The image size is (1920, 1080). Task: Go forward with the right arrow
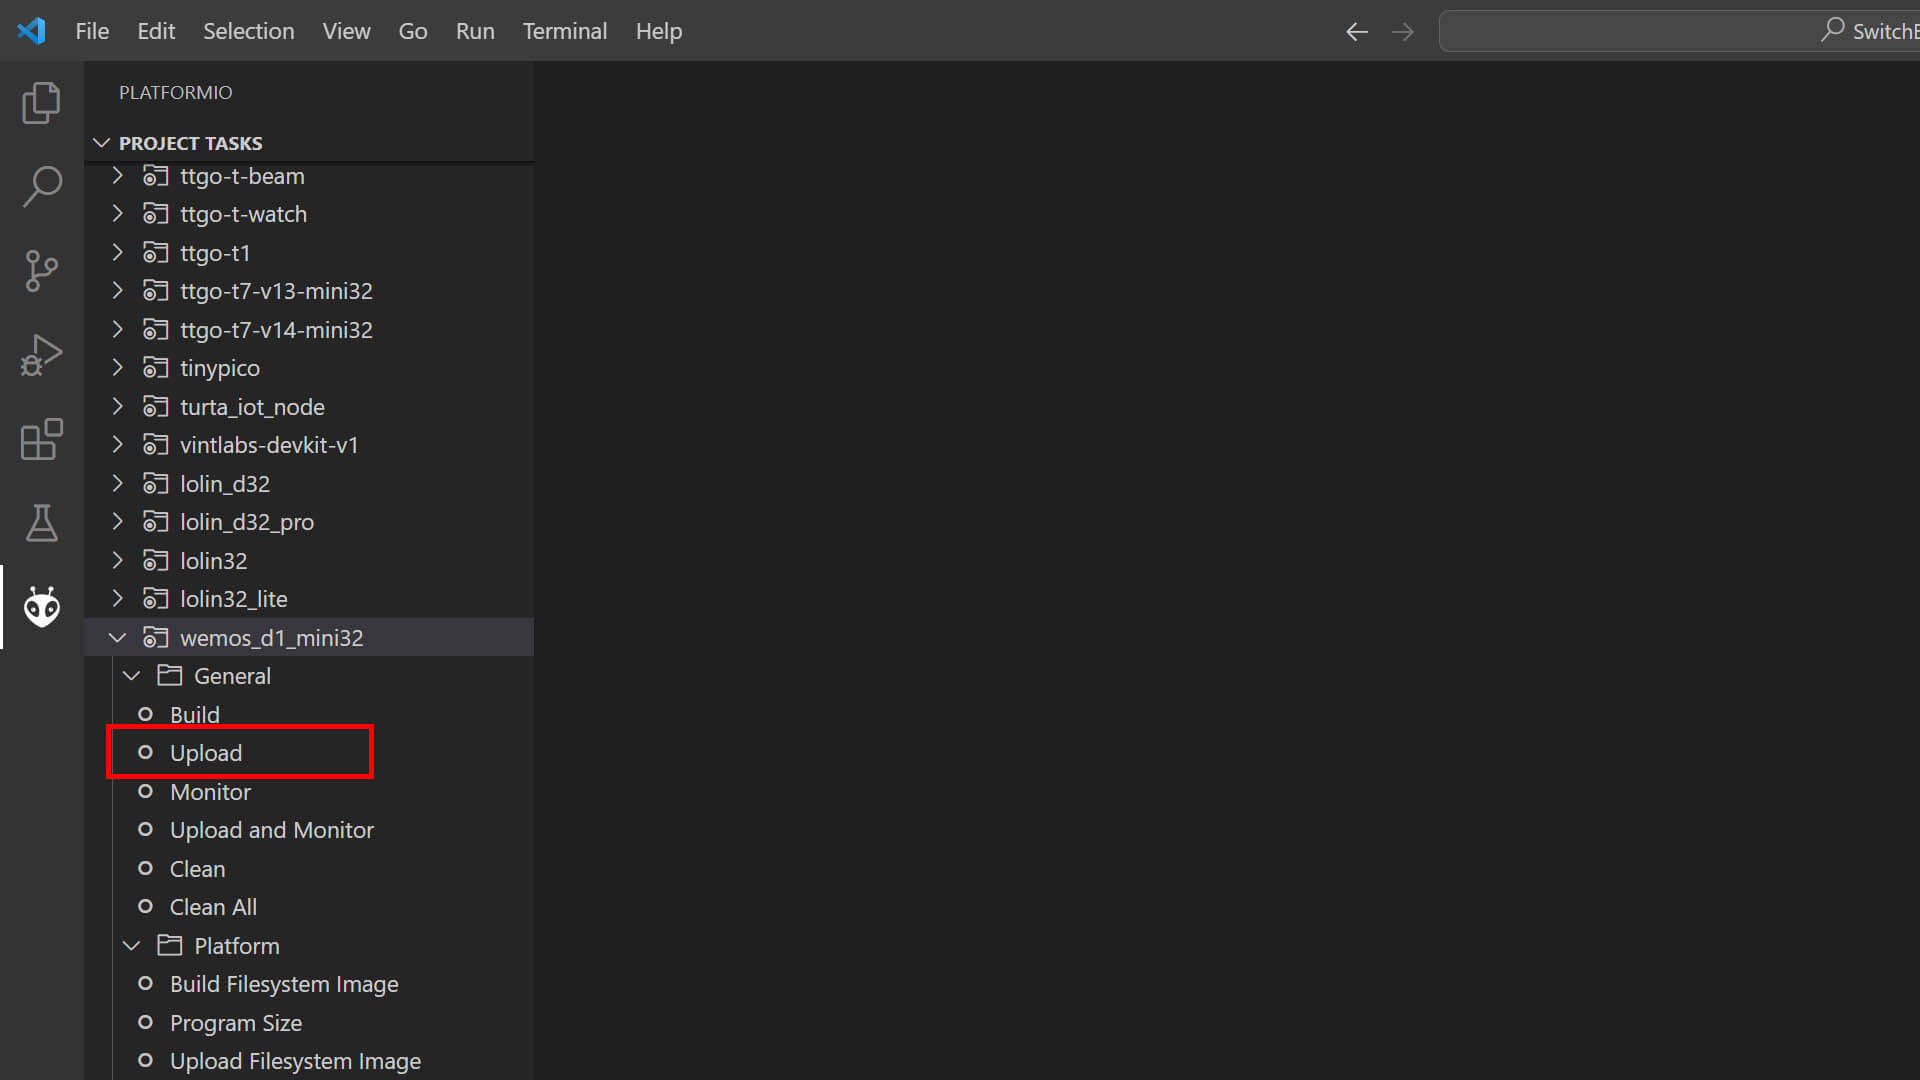point(1403,32)
